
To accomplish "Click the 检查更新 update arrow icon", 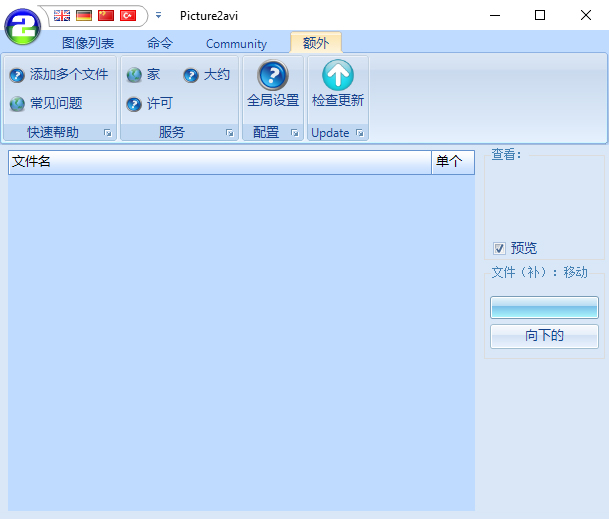I will tap(338, 75).
